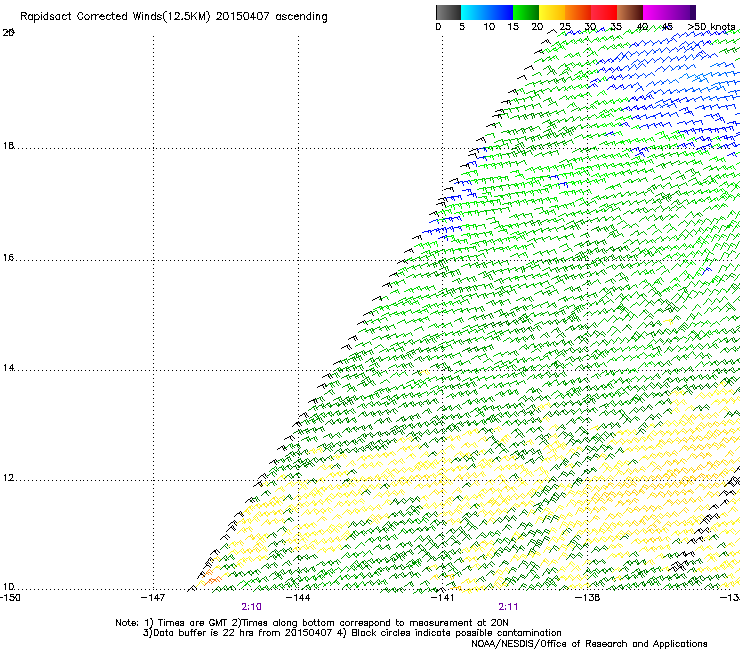The image size is (740, 650).
Task: Click the longitude axis label '-150'
Action: [x=10, y=598]
